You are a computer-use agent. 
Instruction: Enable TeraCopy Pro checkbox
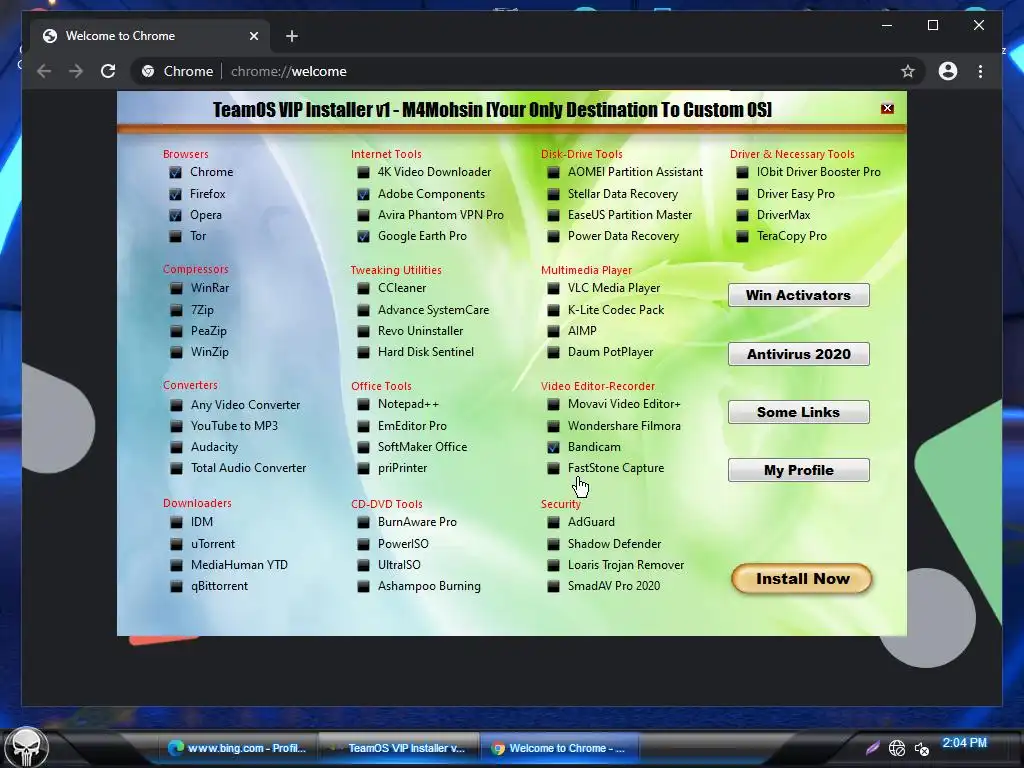pyautogui.click(x=743, y=236)
